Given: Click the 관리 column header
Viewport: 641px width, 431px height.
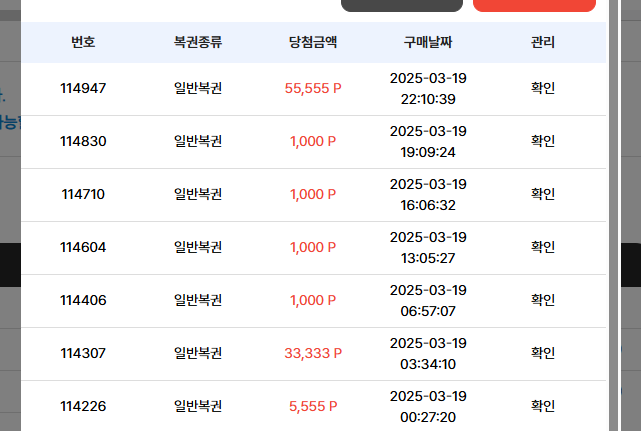Looking at the screenshot, I should tap(542, 42).
